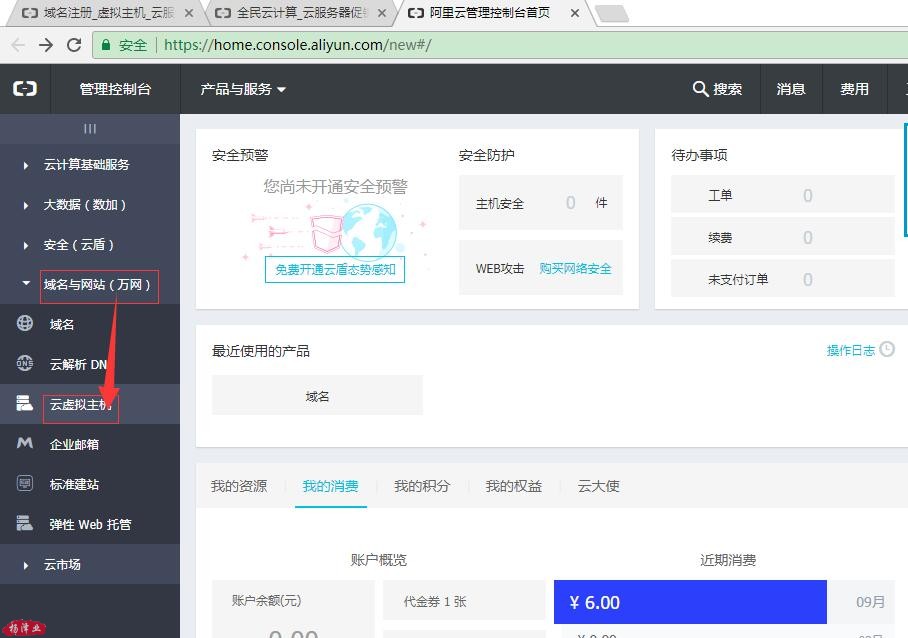This screenshot has height=638, width=908.
Task: Click 免费开通云盾态势感知 button
Action: point(335,269)
